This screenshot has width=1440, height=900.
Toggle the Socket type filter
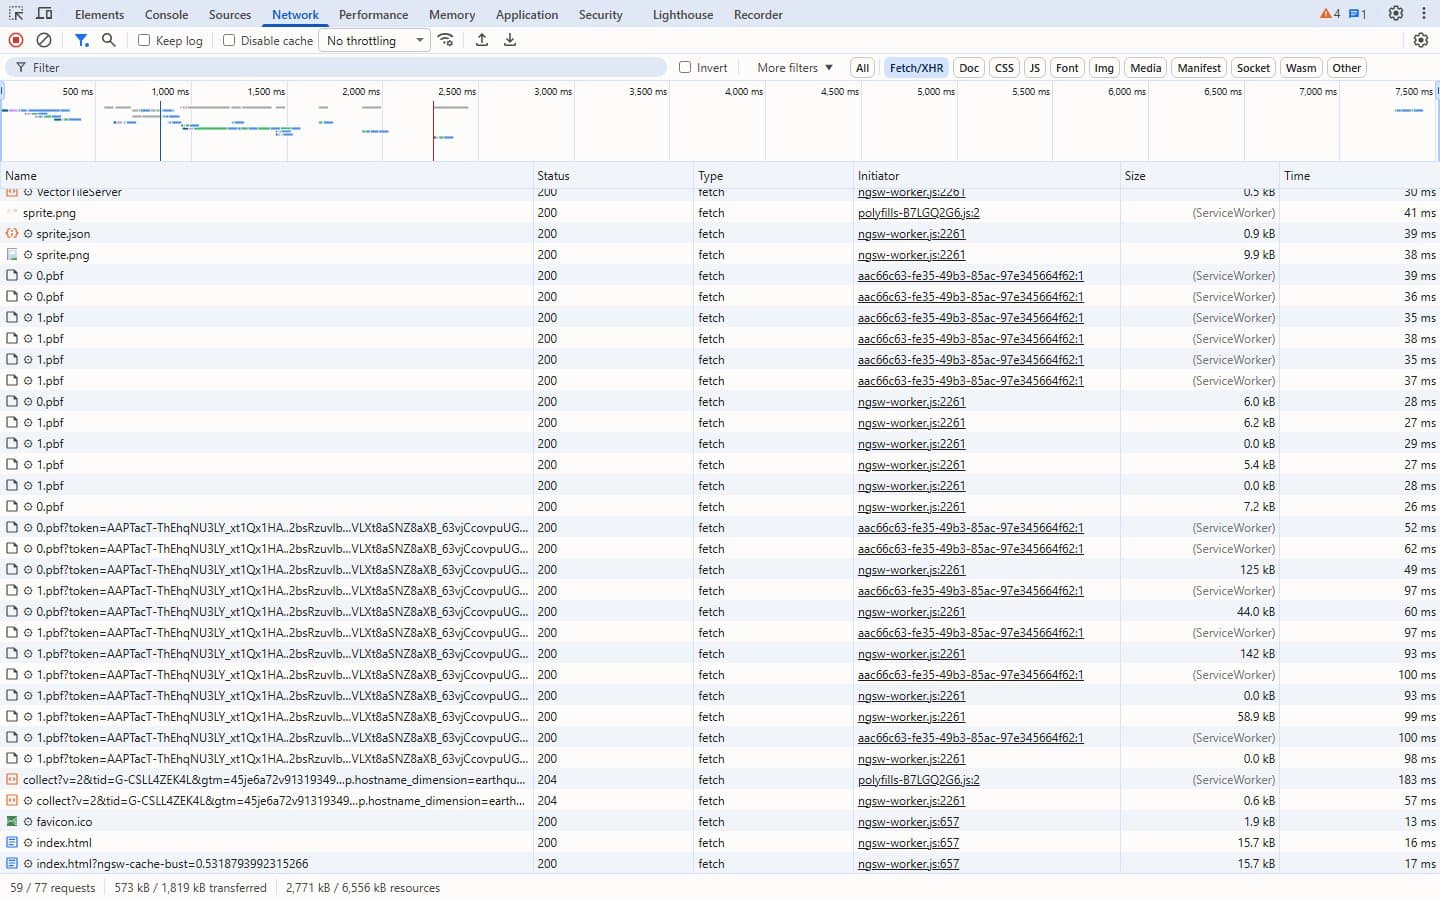point(1253,68)
